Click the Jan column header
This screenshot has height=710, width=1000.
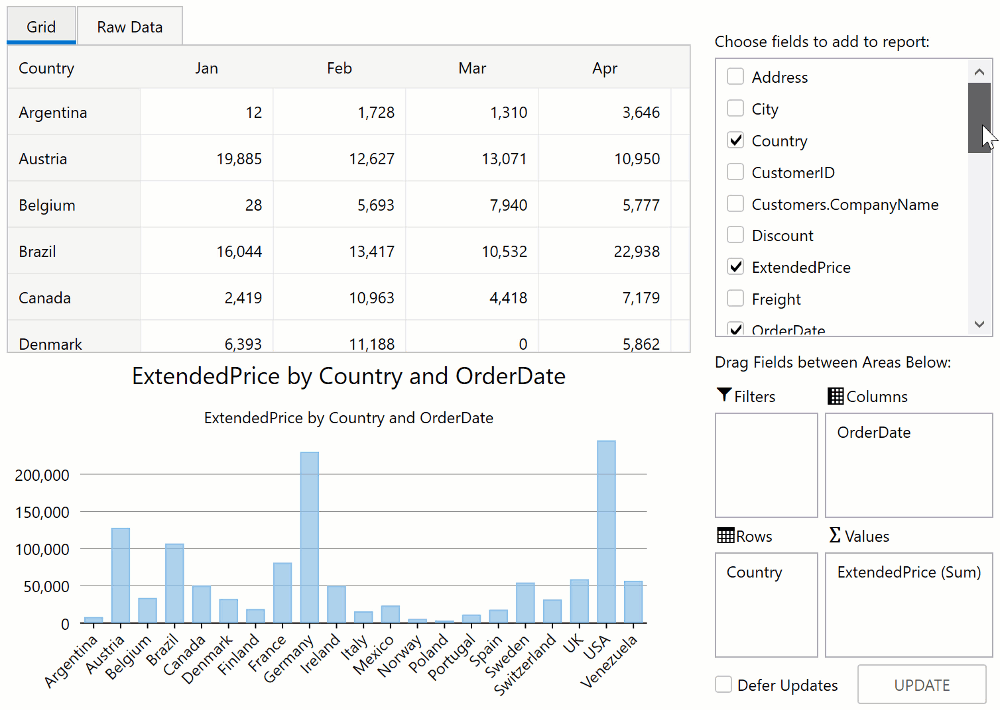tap(207, 68)
